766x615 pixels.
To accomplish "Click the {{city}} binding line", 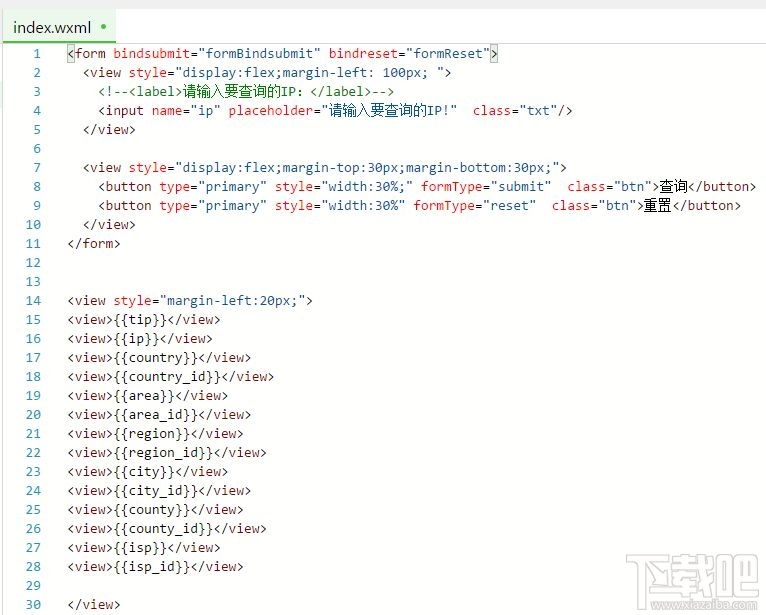I will point(148,472).
